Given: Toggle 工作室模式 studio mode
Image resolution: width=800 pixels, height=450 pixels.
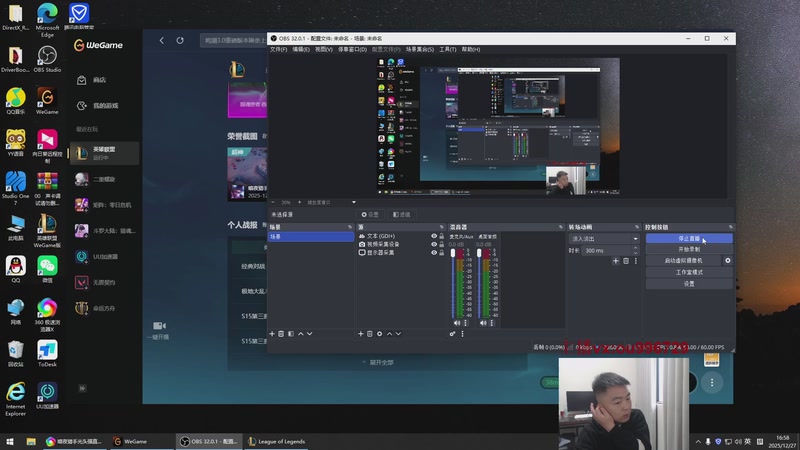Looking at the screenshot, I should pyautogui.click(x=689, y=272).
